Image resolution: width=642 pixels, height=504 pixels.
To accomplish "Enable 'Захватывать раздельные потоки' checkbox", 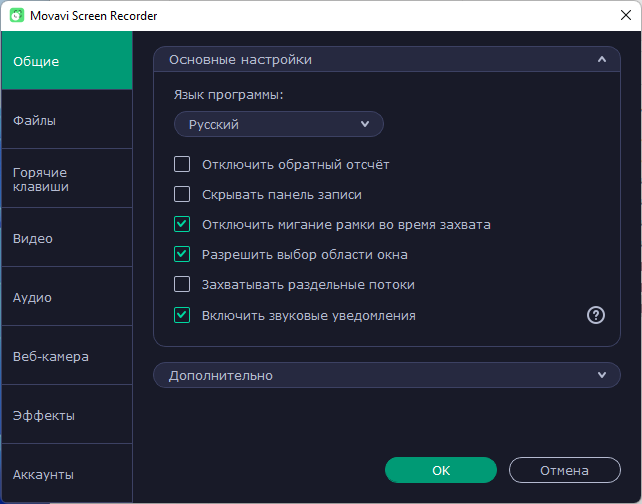I will (x=182, y=284).
